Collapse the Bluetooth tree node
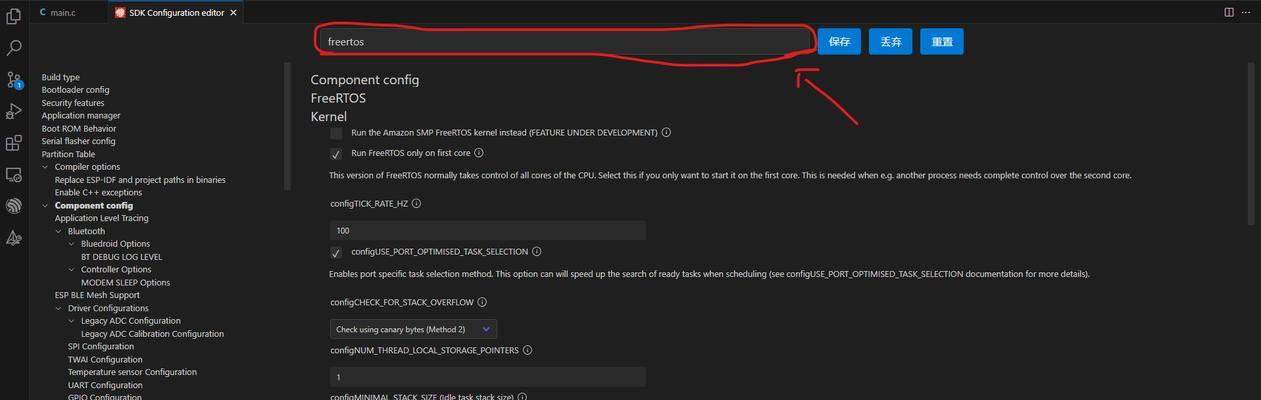The height and width of the screenshot is (400, 1261). [58, 231]
